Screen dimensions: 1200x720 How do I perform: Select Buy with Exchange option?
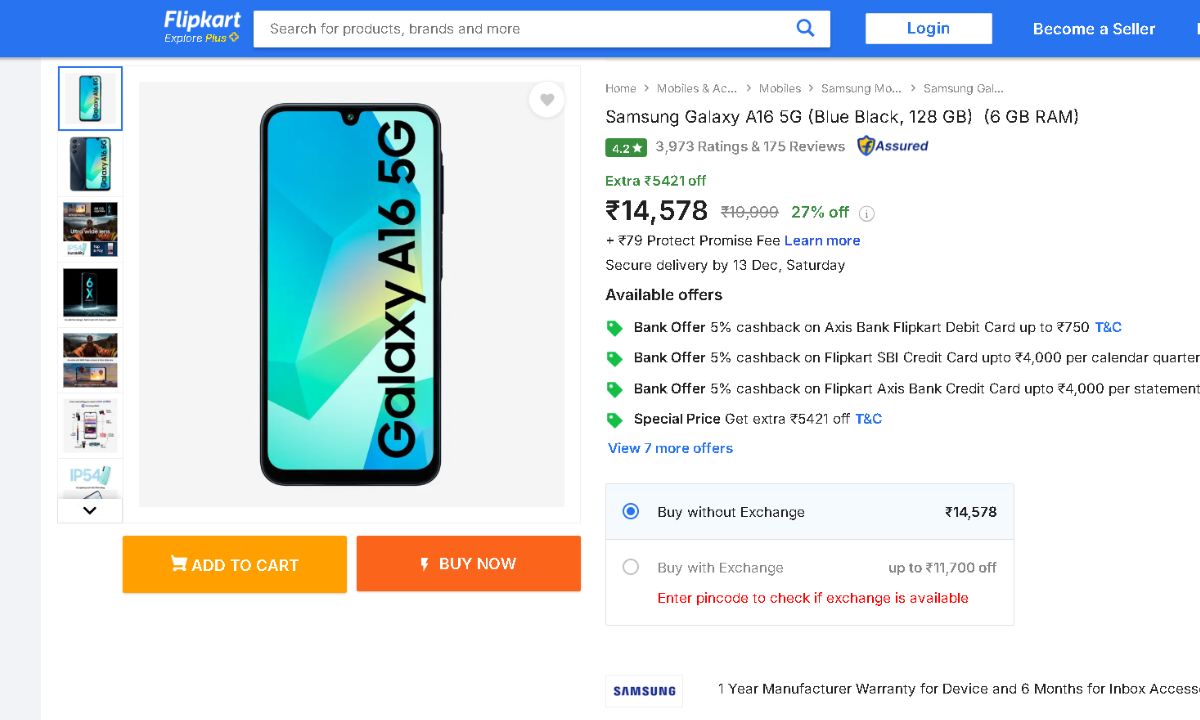631,567
